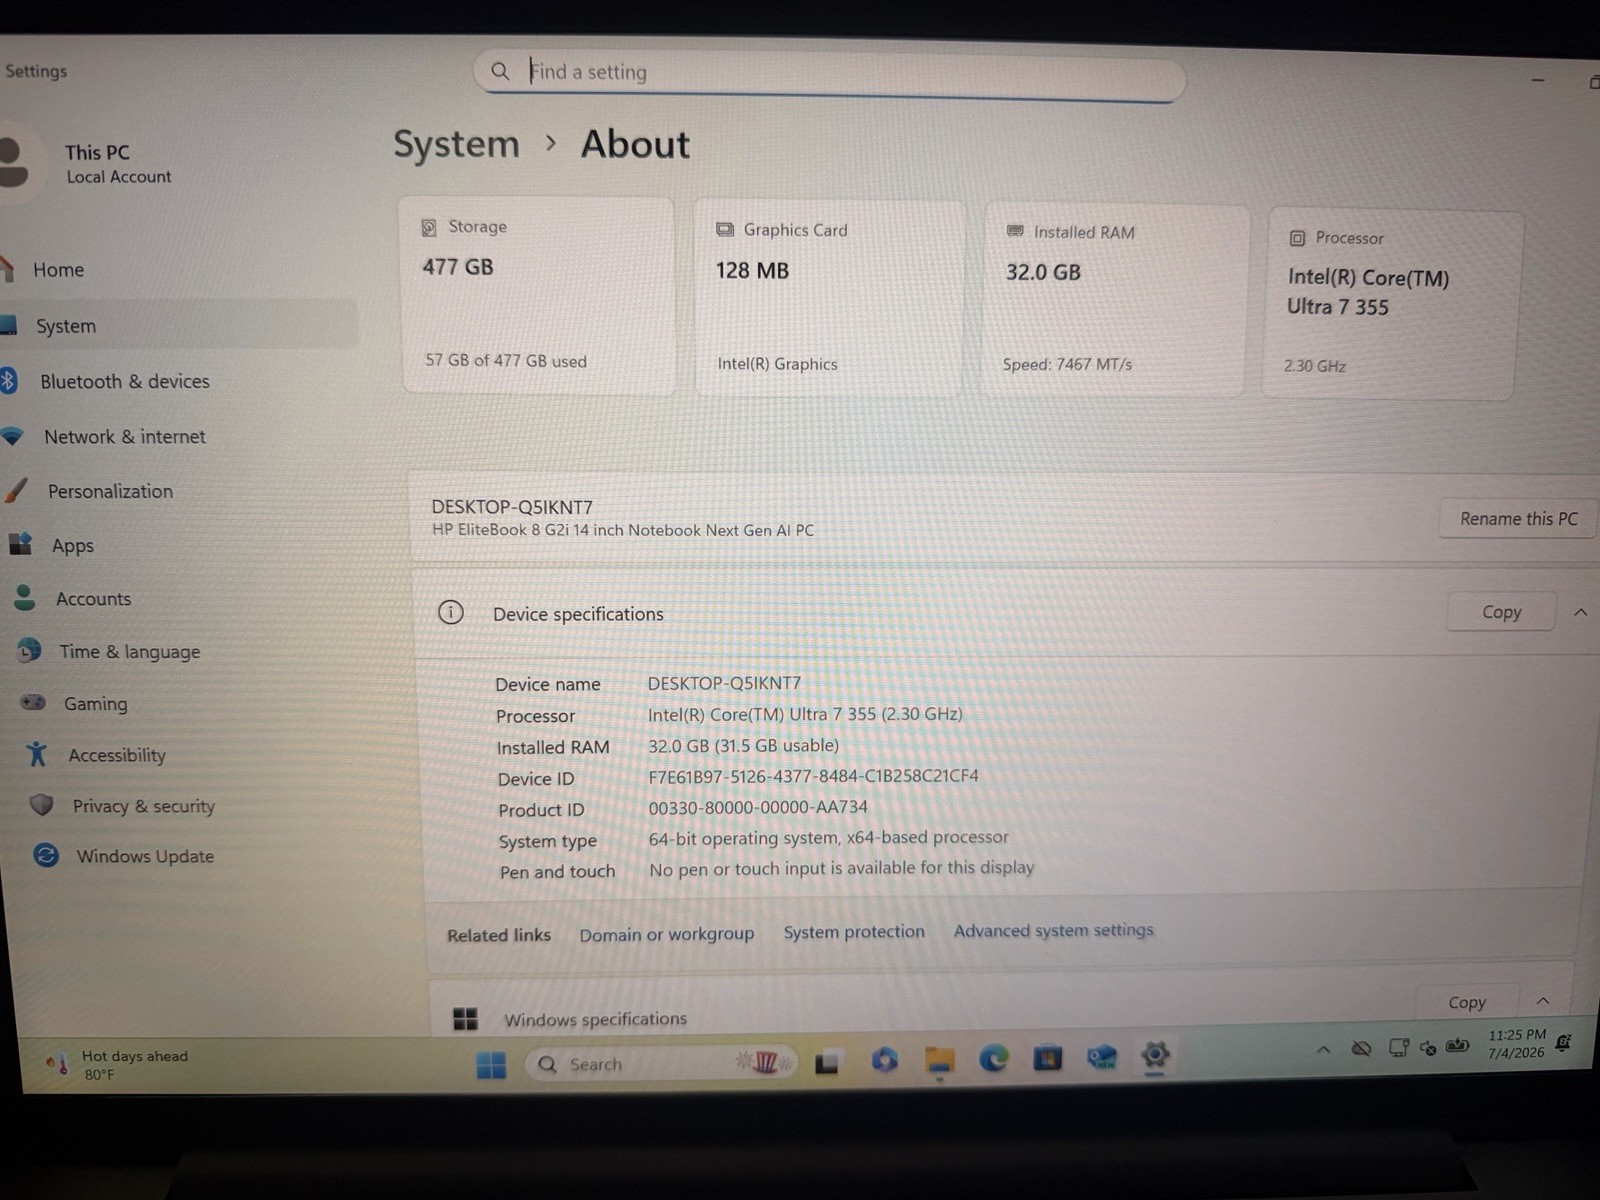The image size is (1600, 1200).
Task: Click the battery tray icon
Action: pos(1458,1046)
